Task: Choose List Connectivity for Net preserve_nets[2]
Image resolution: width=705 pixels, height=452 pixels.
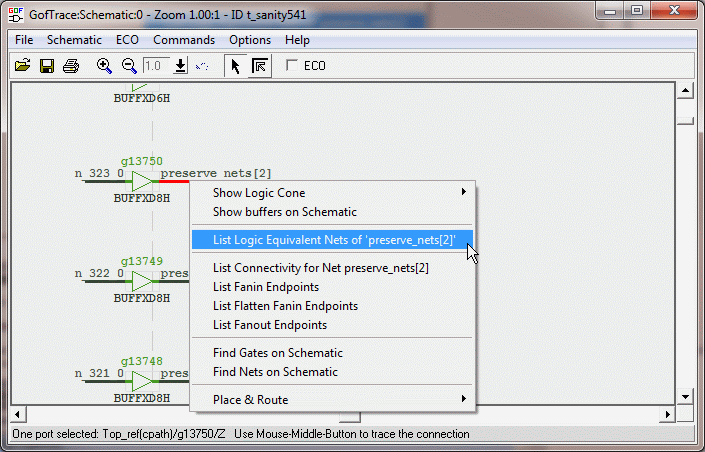Action: 332,268
